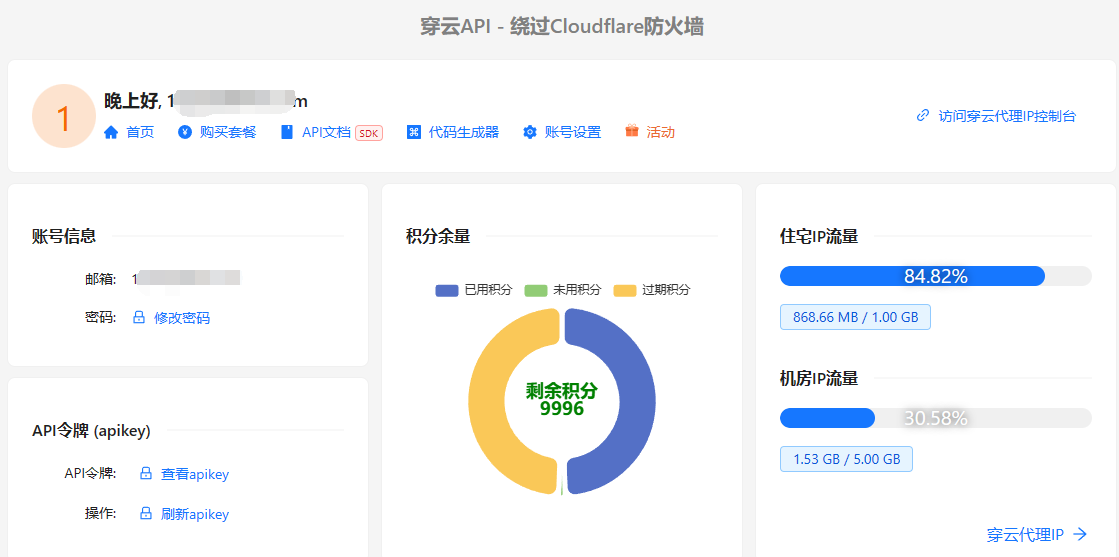The height and width of the screenshot is (557, 1119).
Task: Click the arrow icon after 穿云代理IP
Action: tap(1080, 534)
